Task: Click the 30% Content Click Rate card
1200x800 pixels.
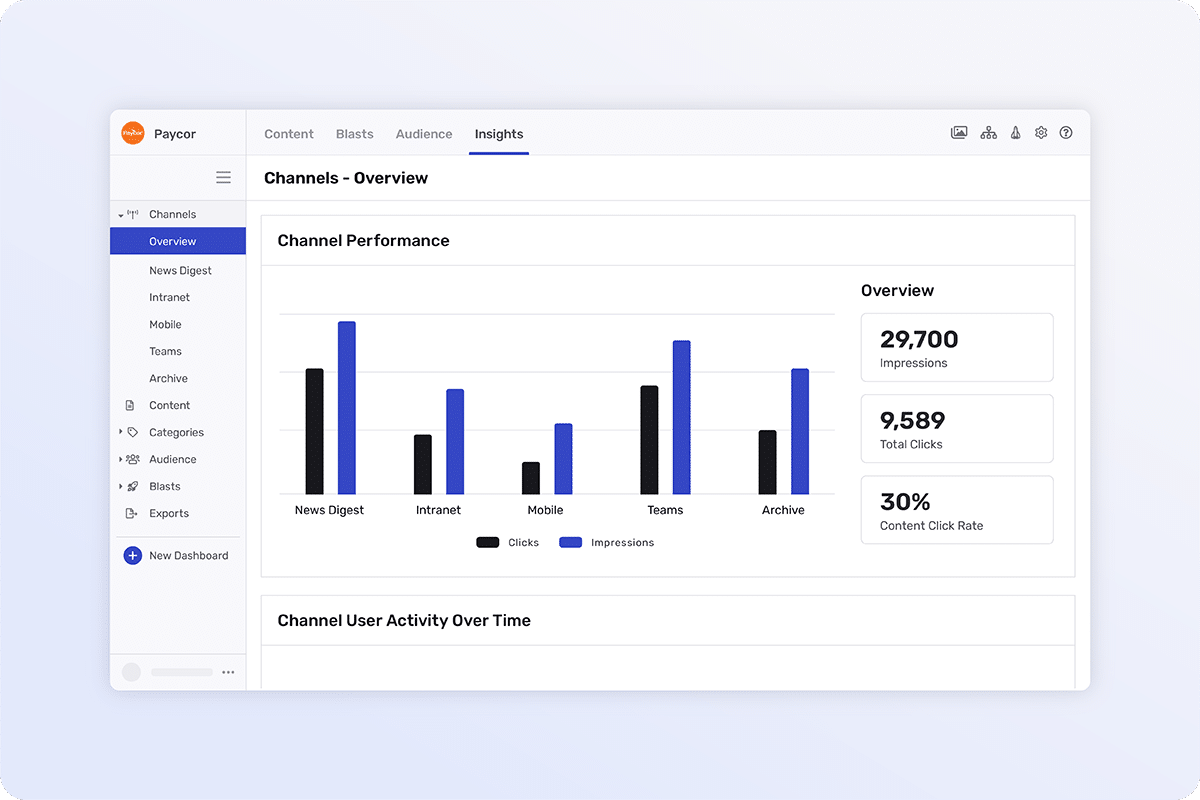Action: click(x=957, y=510)
